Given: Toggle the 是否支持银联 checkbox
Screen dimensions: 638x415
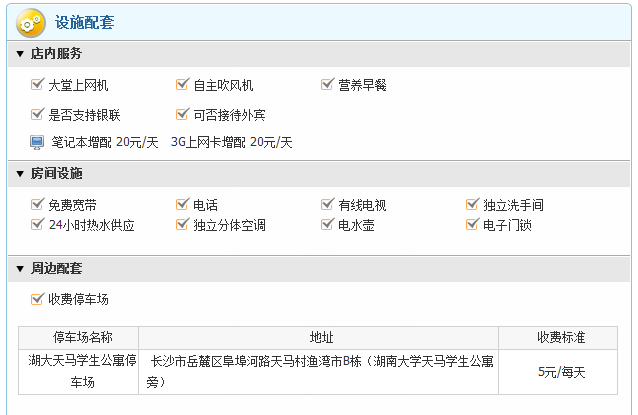Looking at the screenshot, I should pos(38,114).
